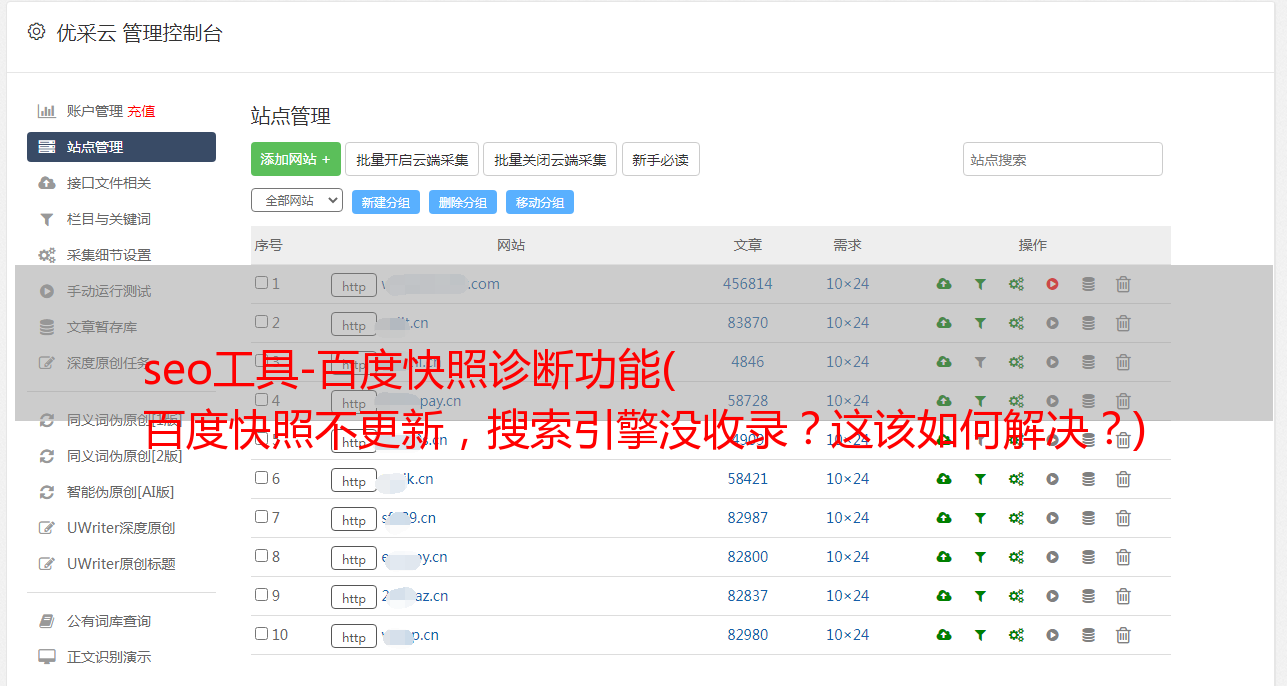The height and width of the screenshot is (686, 1287).
Task: Click the play icon for site 58728
Action: 1052,401
